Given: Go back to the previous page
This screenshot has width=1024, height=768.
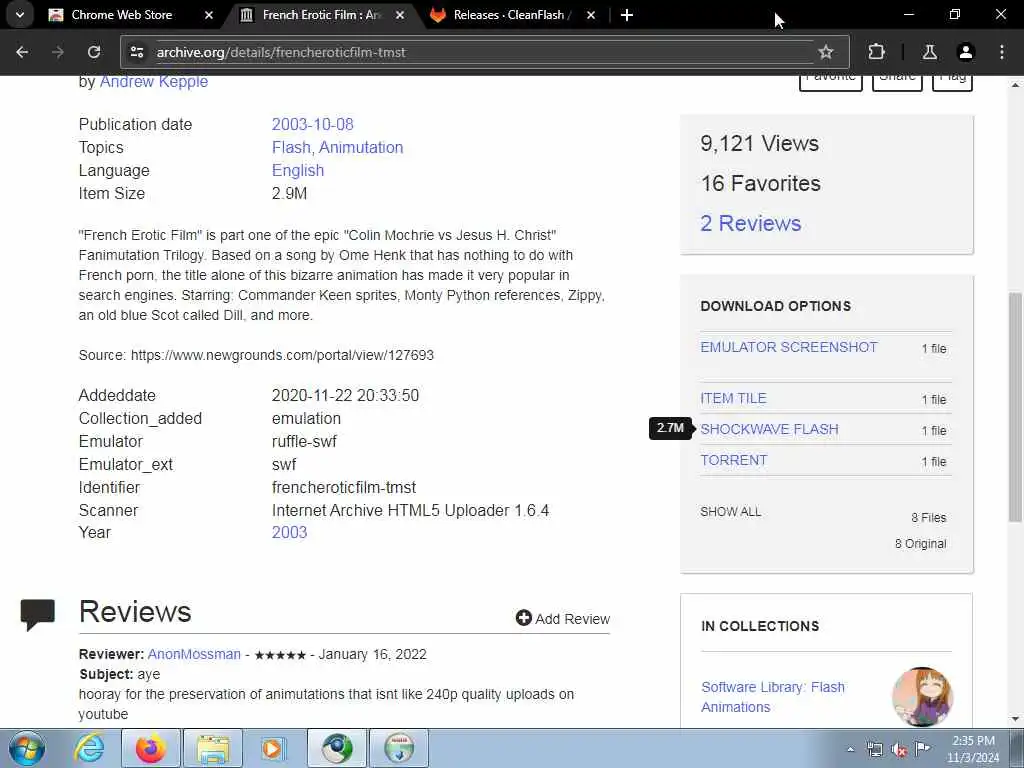Looking at the screenshot, I should 22,52.
